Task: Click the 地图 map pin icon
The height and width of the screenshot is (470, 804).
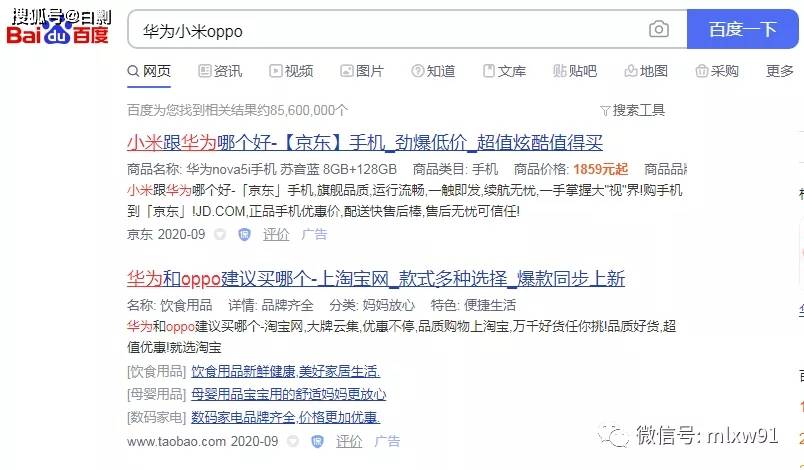Action: pyautogui.click(x=631, y=71)
